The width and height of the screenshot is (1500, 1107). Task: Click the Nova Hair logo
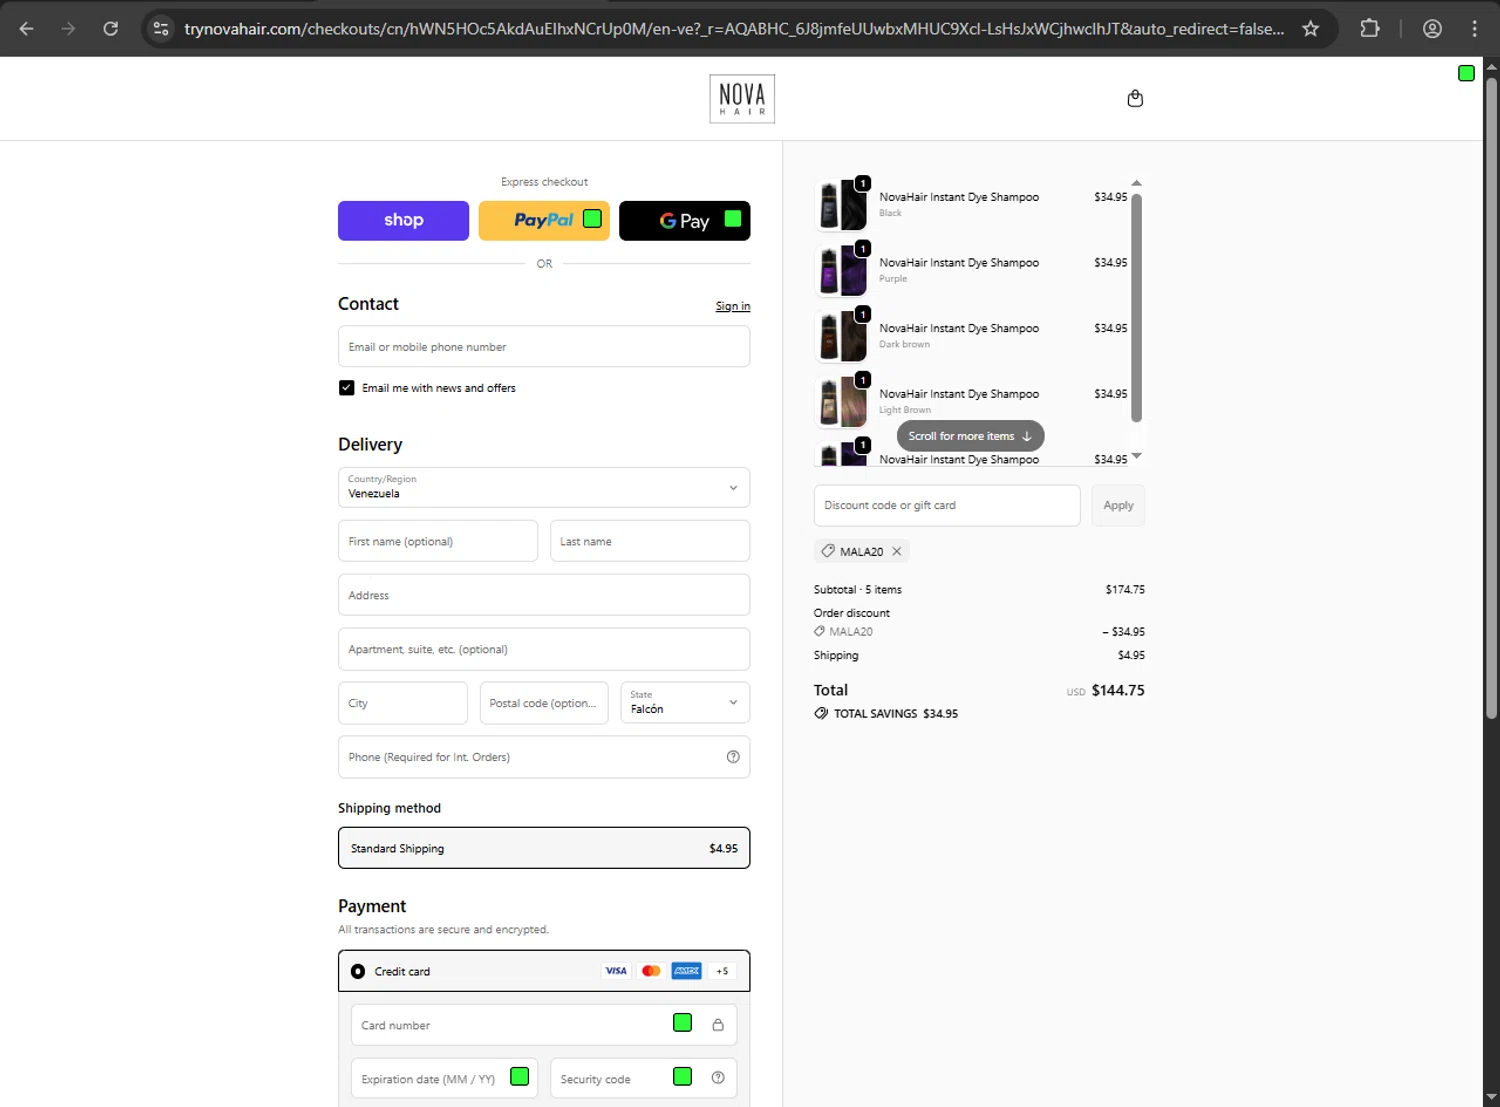point(742,99)
